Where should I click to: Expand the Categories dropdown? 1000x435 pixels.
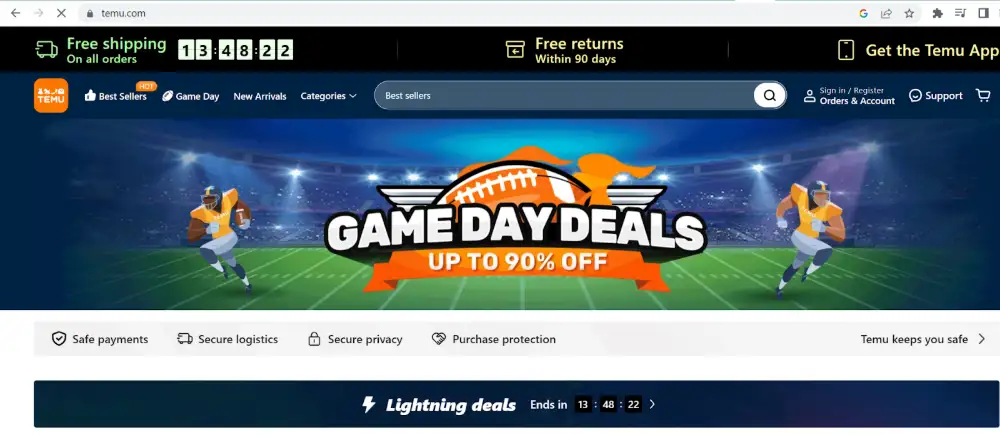[328, 96]
